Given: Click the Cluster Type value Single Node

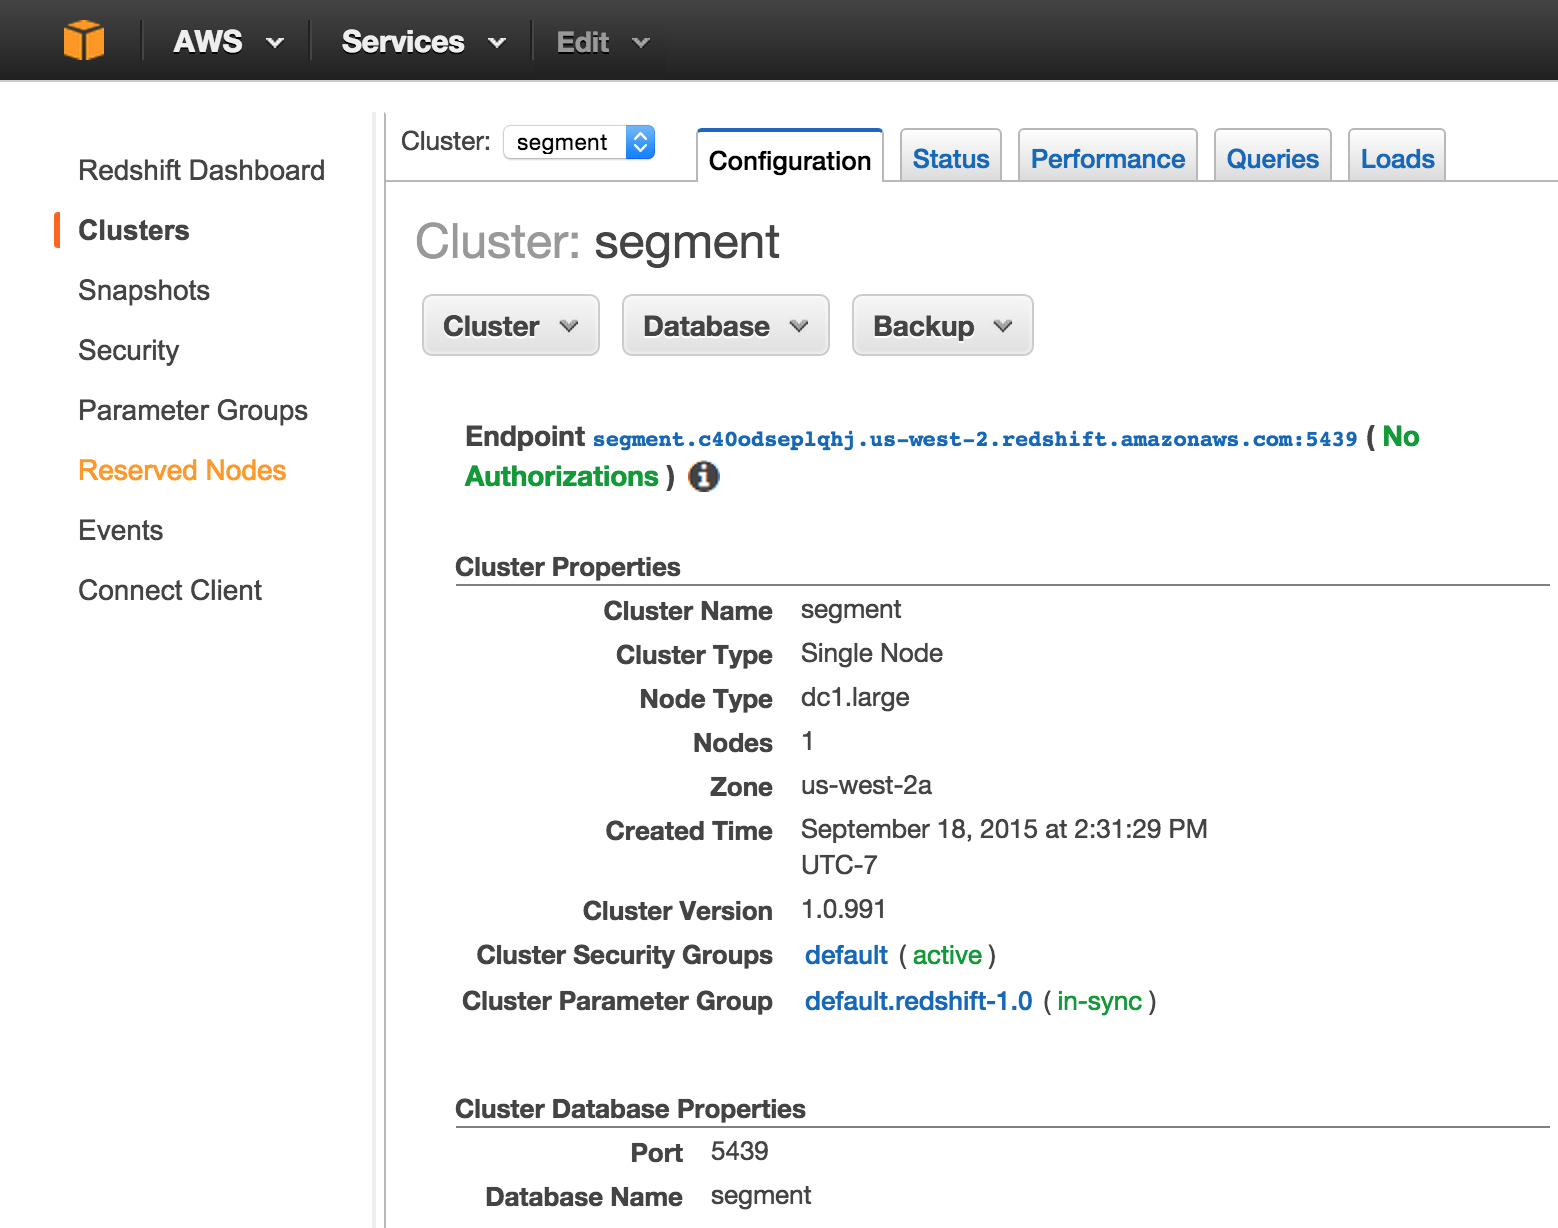Looking at the screenshot, I should point(872,653).
